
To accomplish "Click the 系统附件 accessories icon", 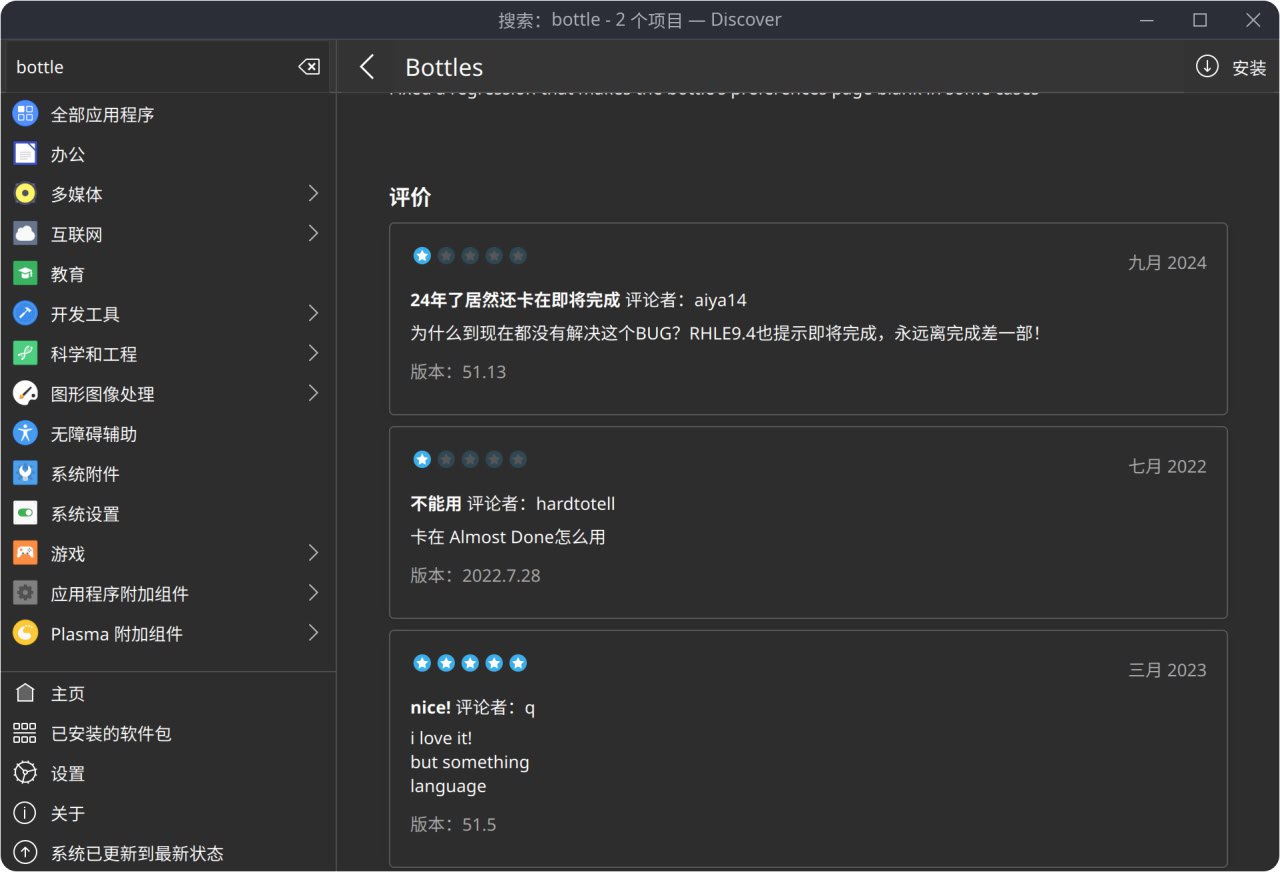I will (x=25, y=474).
